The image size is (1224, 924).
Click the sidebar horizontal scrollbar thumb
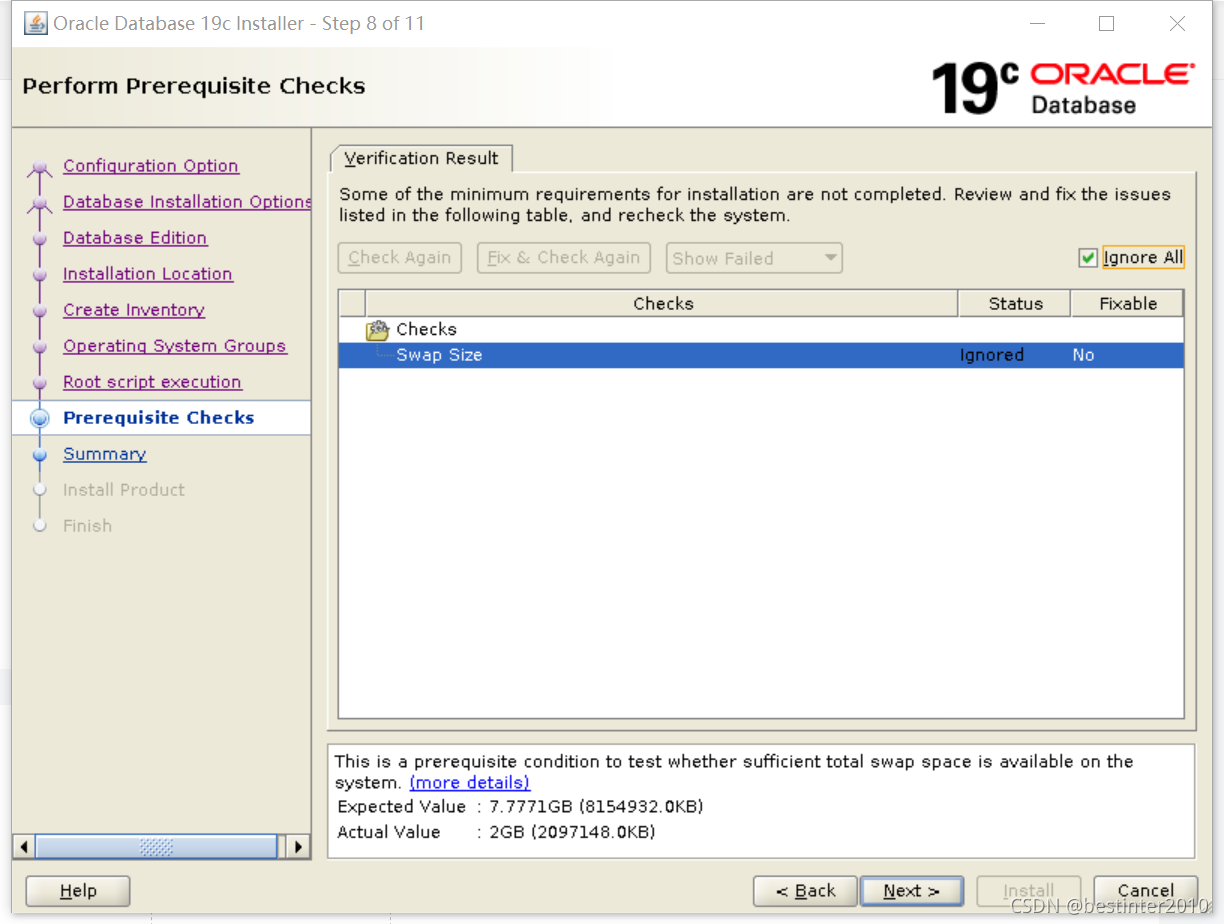156,847
